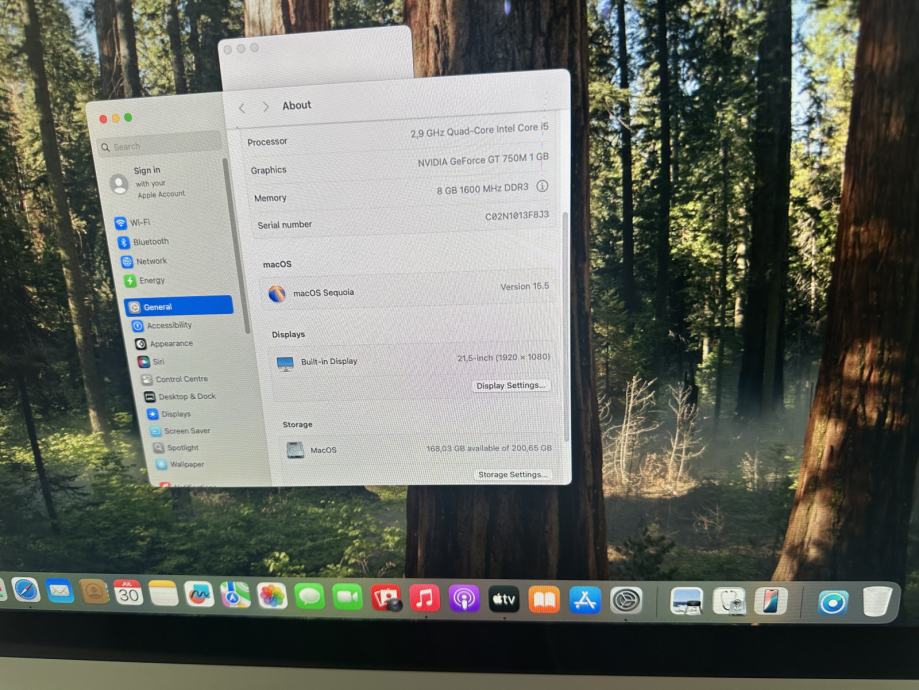
Task: Click the 'Version 15.5' text
Action: coord(525,287)
